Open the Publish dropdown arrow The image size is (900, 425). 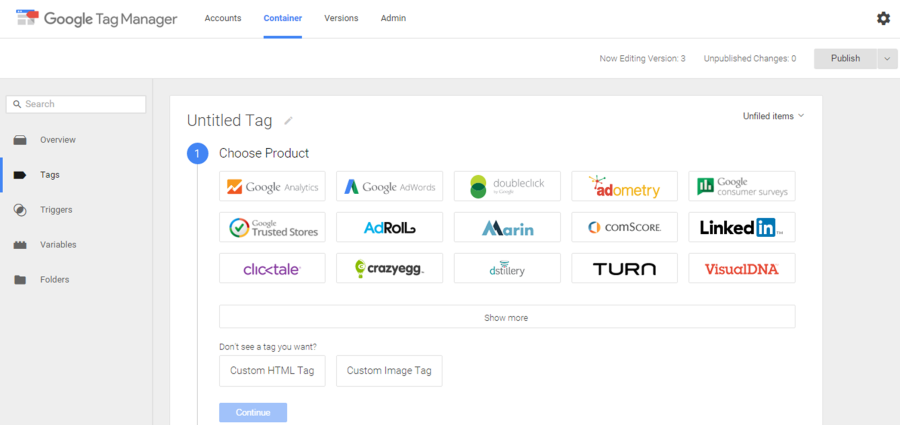(887, 59)
